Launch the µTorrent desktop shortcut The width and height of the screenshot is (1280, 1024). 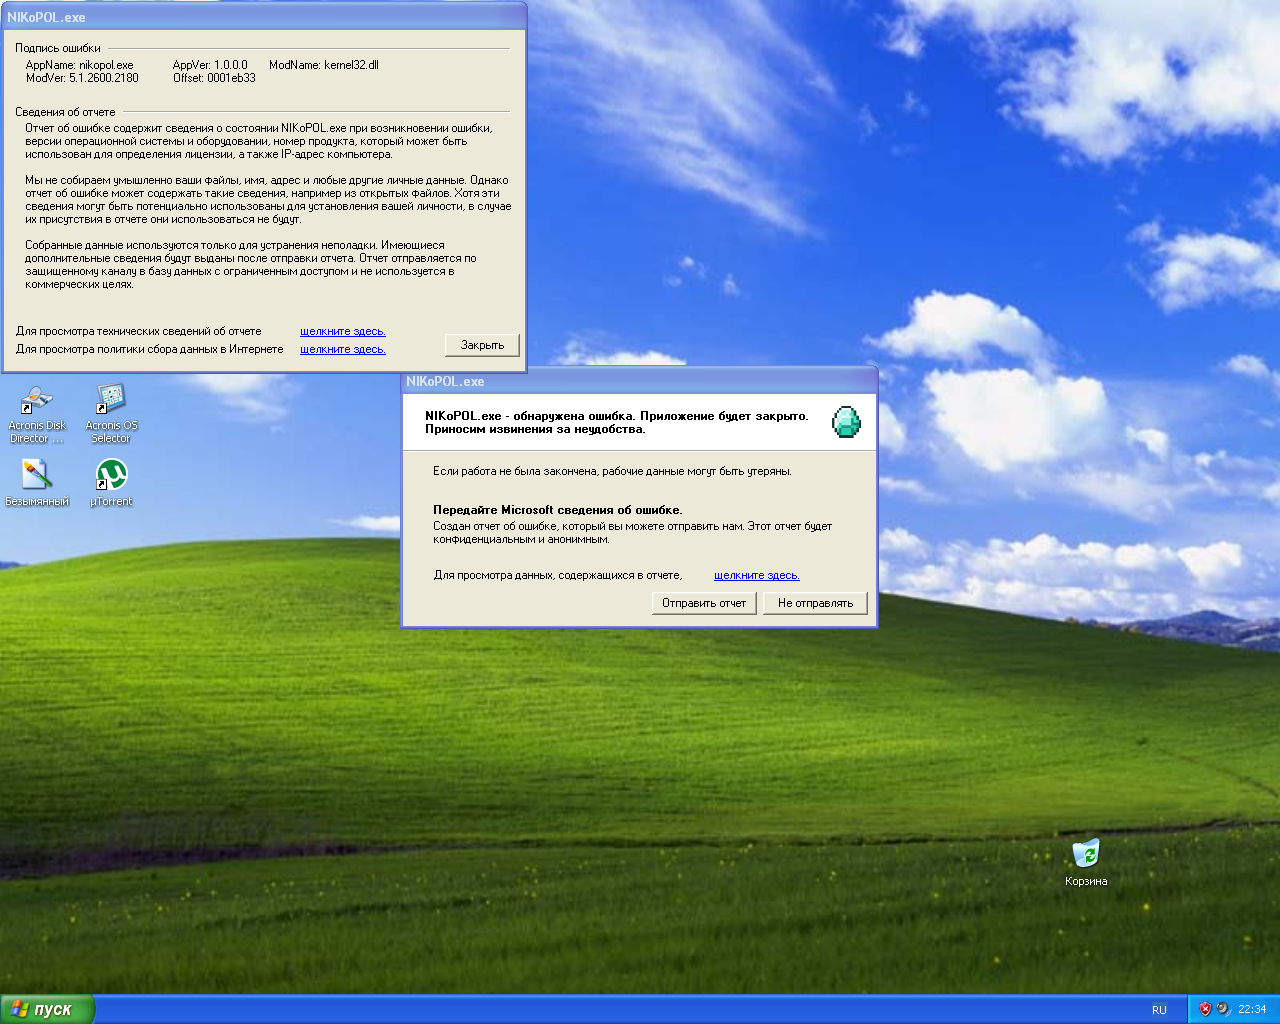click(111, 483)
